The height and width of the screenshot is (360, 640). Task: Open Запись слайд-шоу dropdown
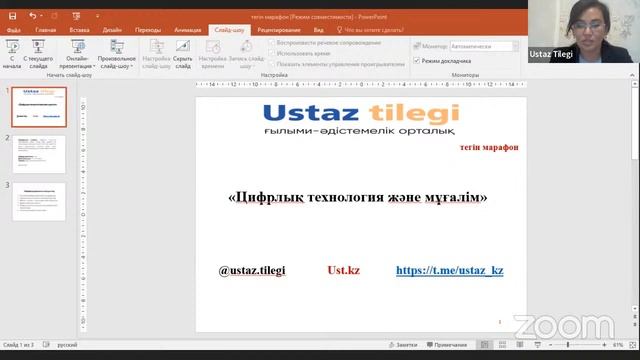pos(246,54)
